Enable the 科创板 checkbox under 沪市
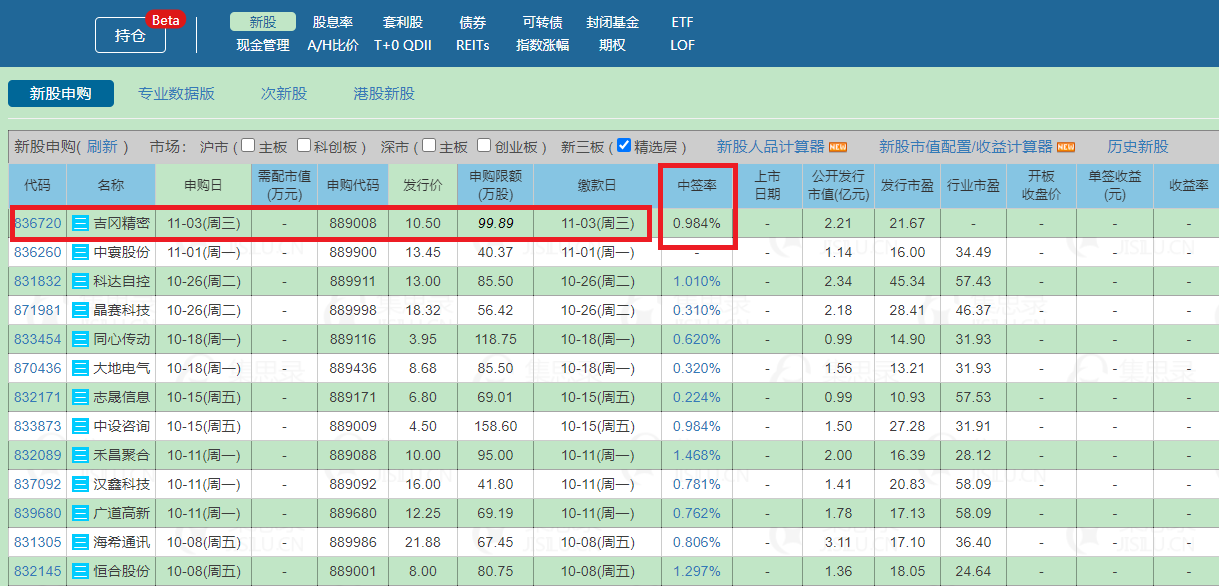Viewport: 1219px width, 586px height. [x=304, y=146]
